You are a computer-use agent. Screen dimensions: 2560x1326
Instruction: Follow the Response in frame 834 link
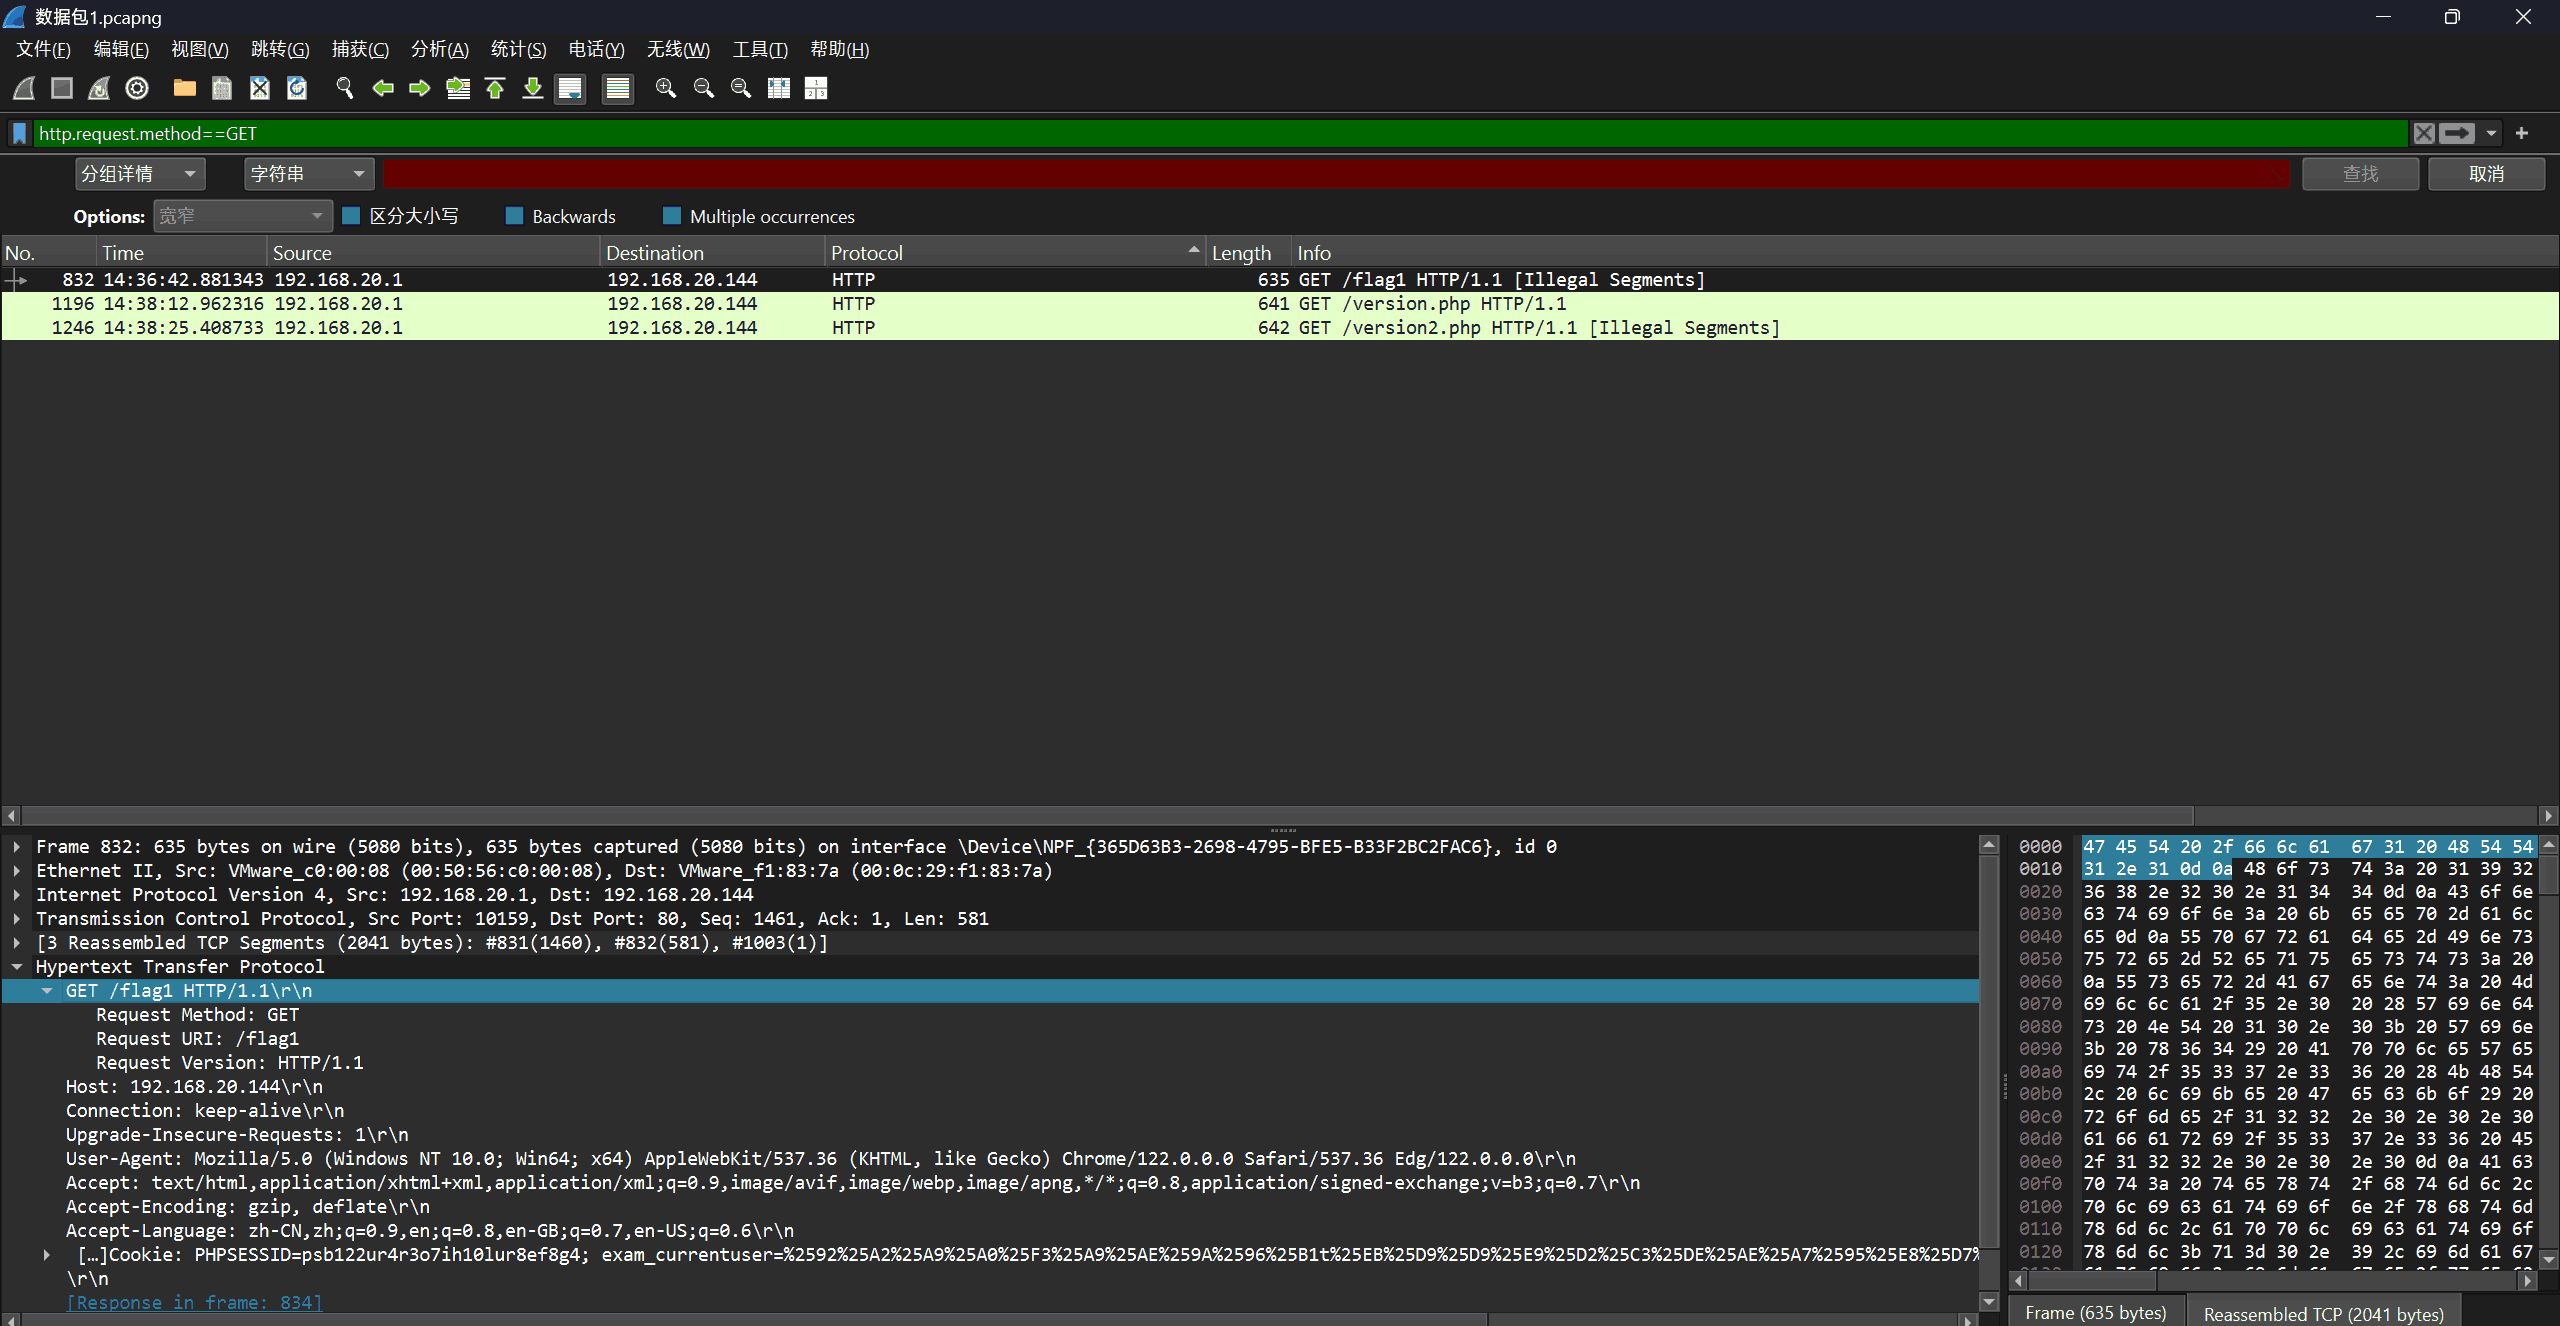pos(194,1302)
